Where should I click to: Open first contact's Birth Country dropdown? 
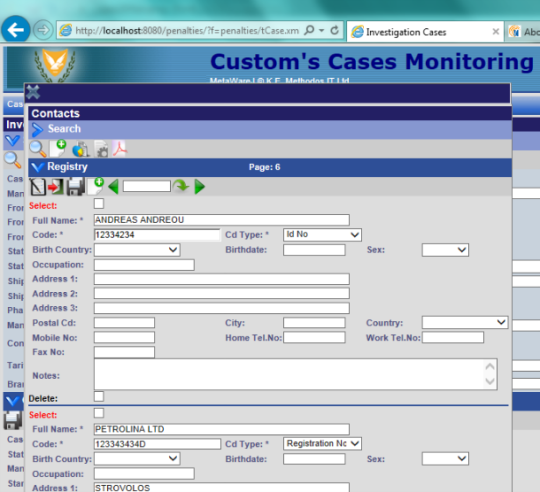click(137, 250)
